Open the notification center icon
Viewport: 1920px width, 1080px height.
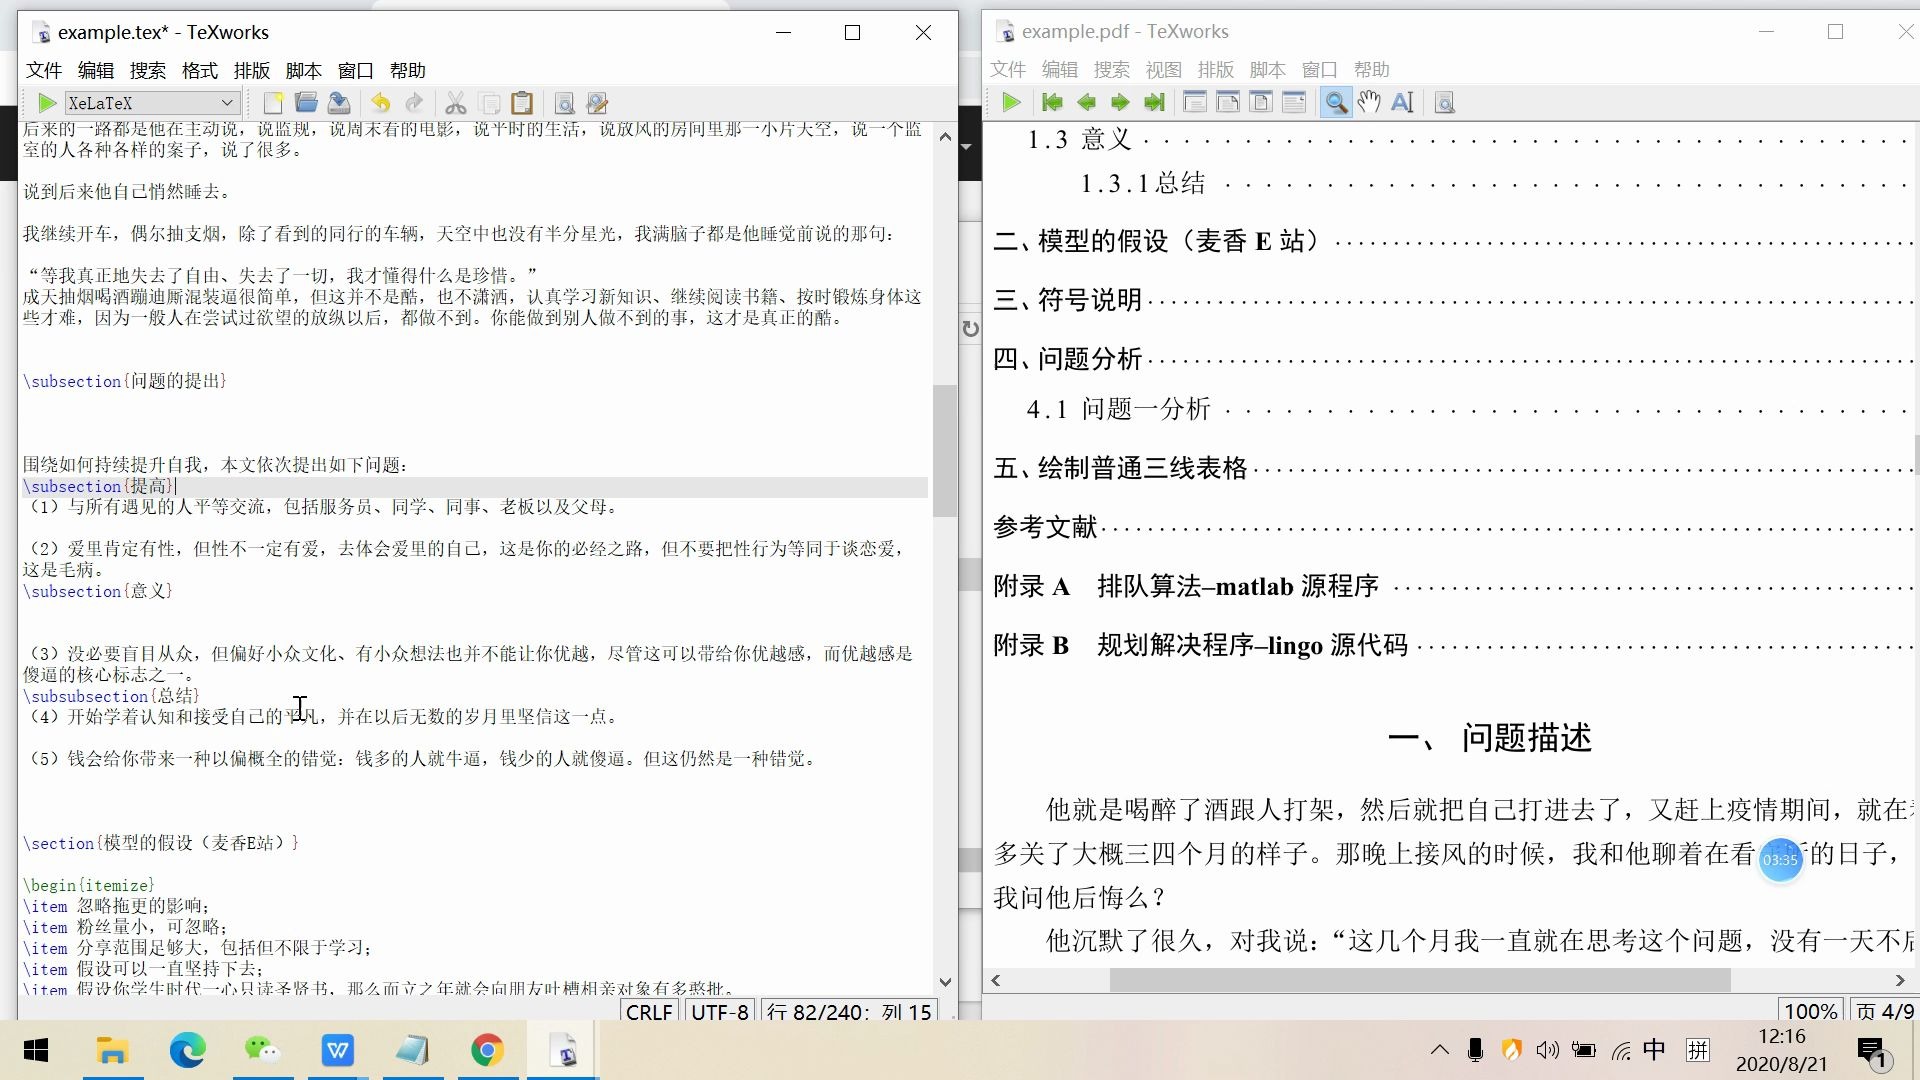point(1872,1052)
